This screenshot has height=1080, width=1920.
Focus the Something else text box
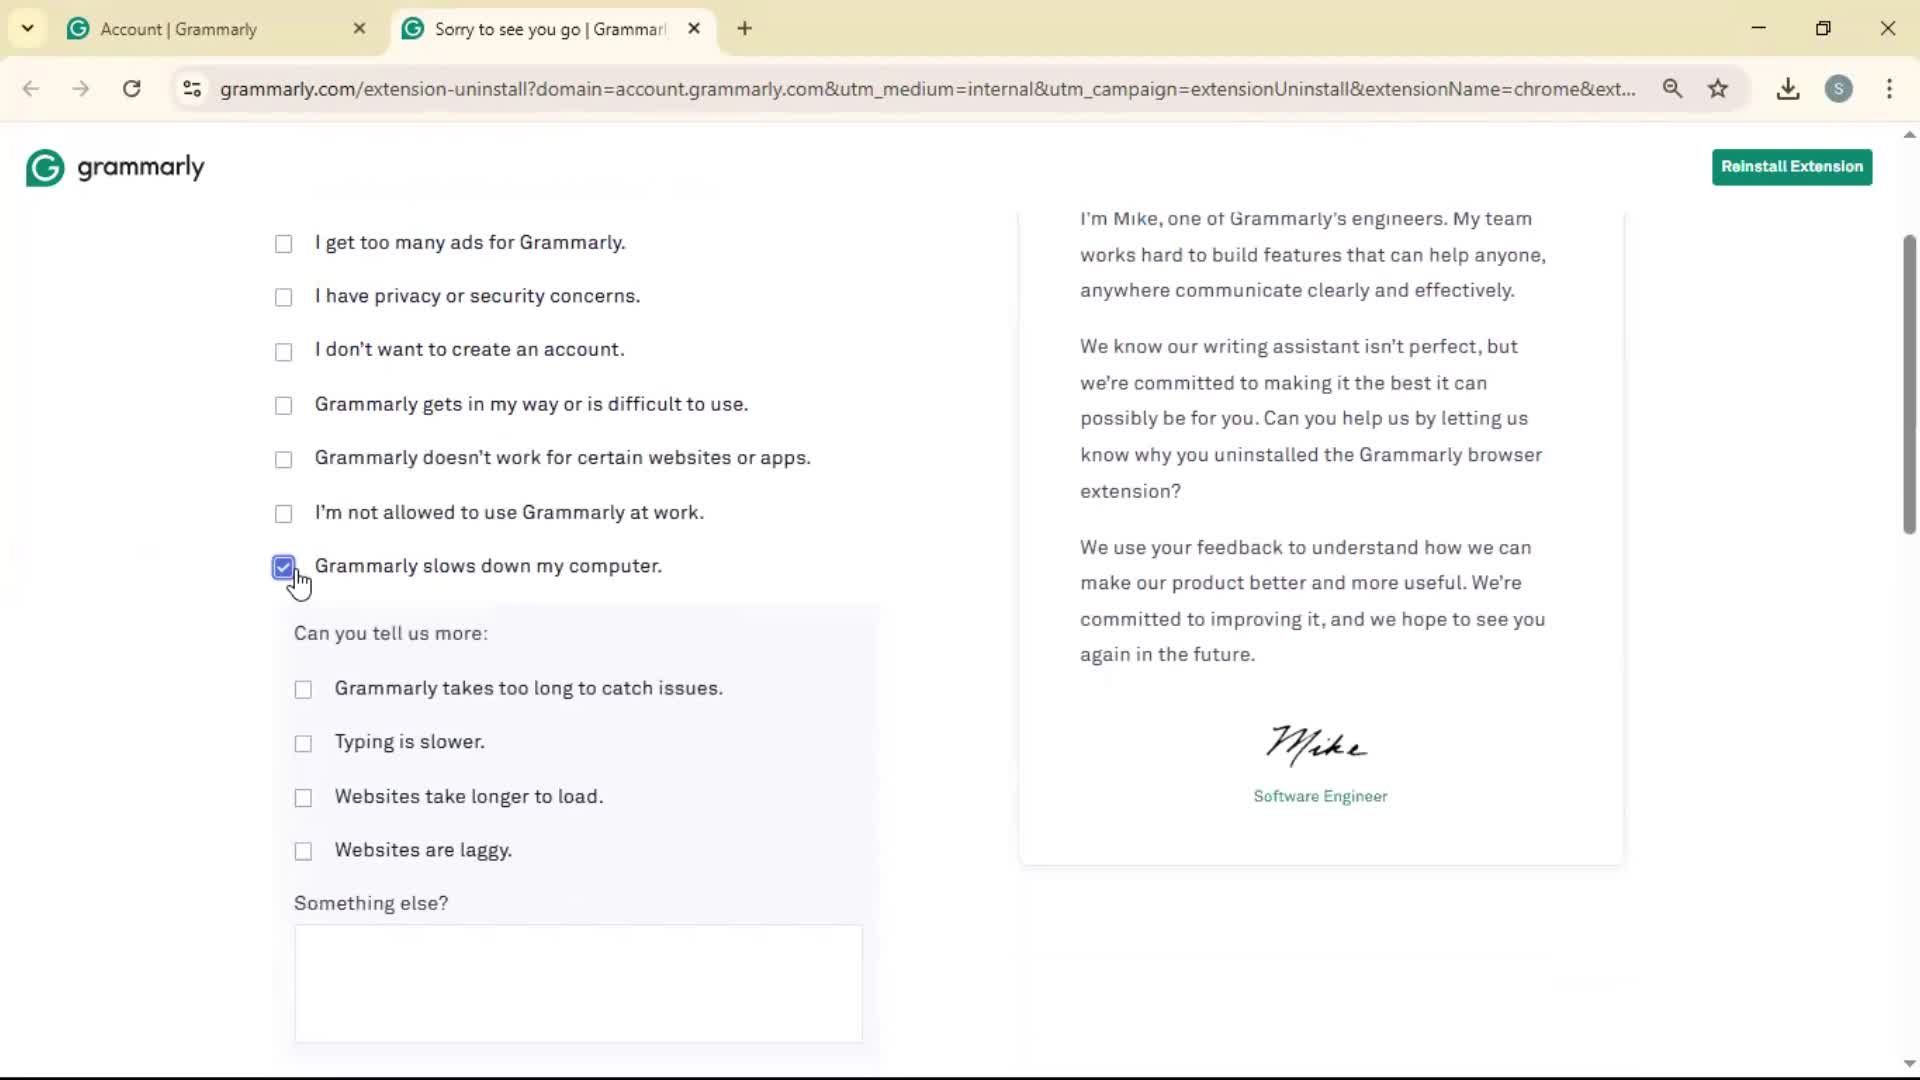click(578, 984)
